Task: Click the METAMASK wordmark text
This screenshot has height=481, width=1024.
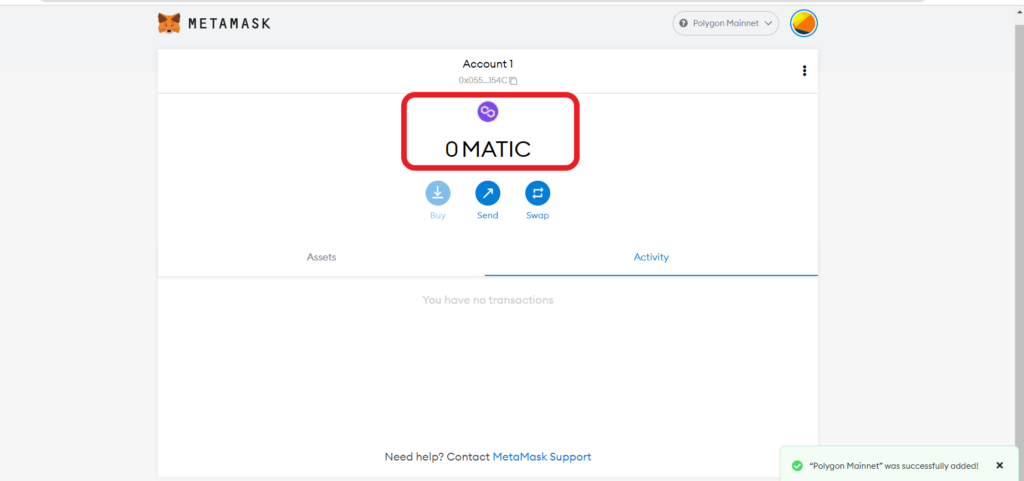Action: (x=229, y=24)
